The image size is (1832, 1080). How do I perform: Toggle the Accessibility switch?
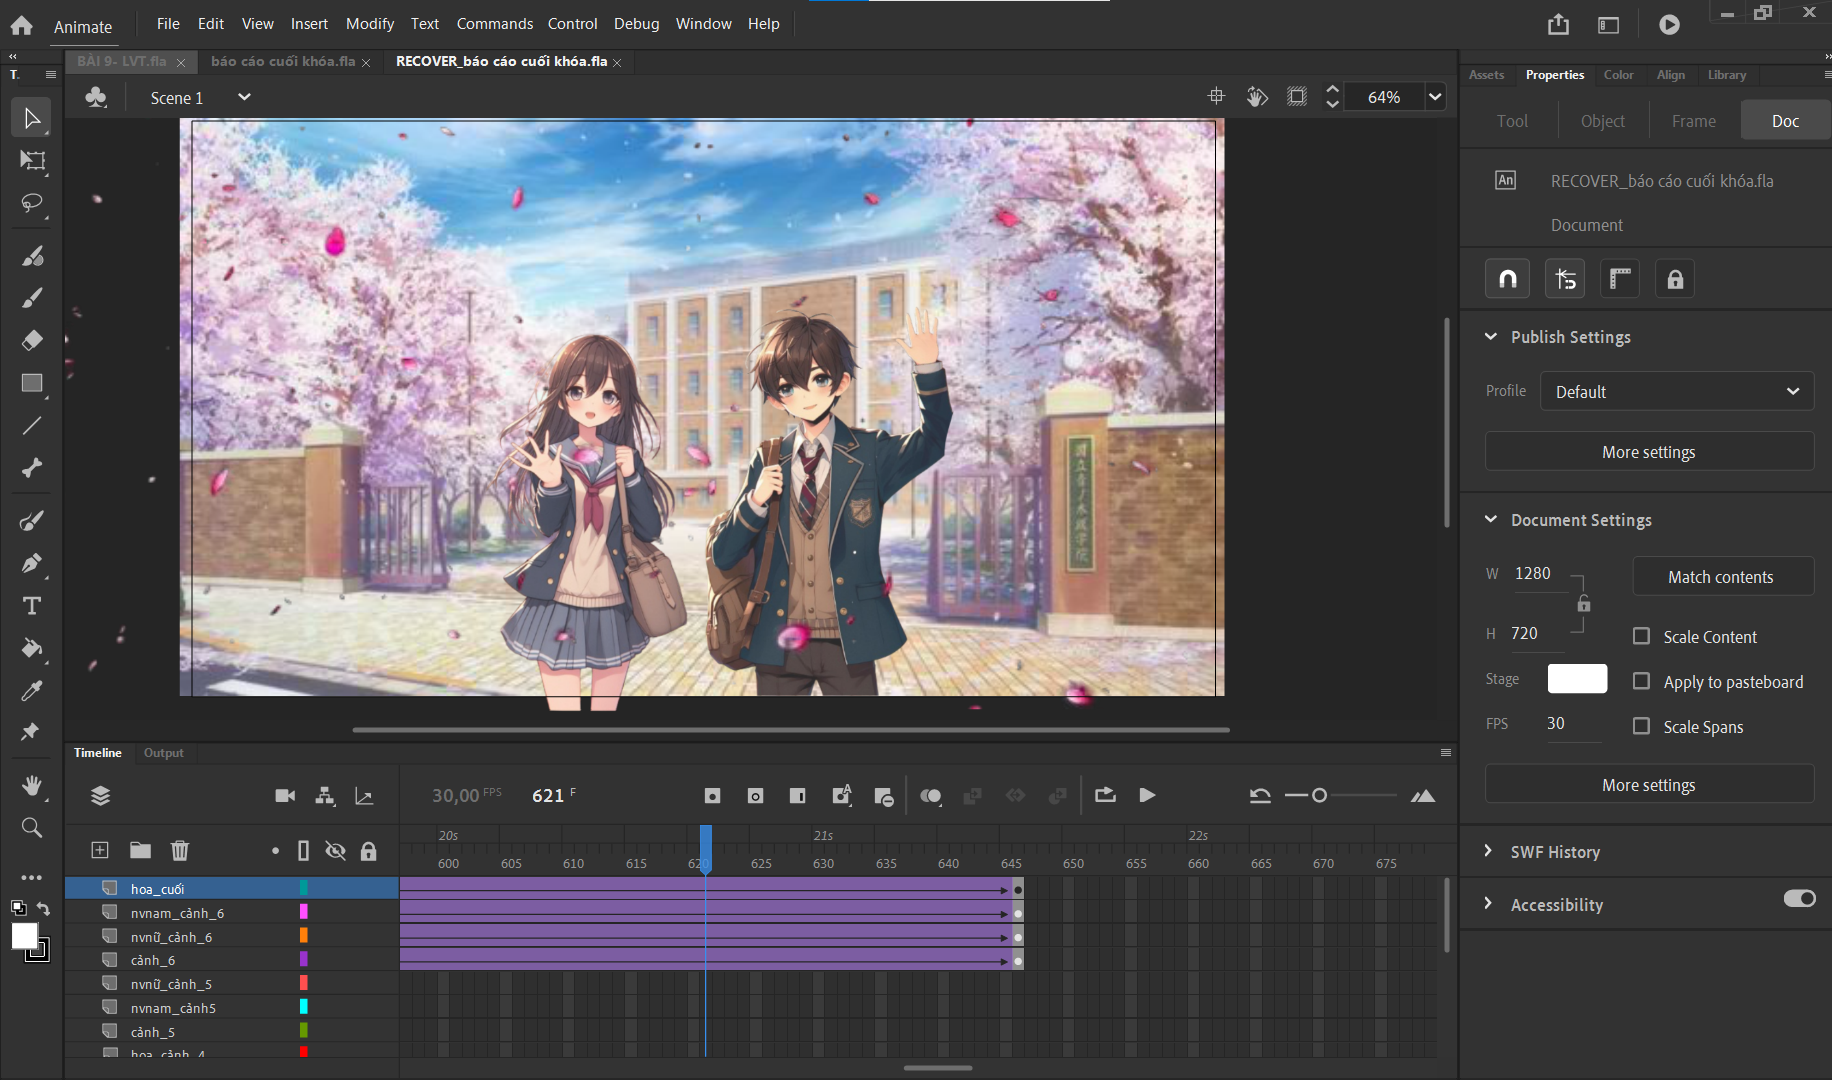[x=1799, y=898]
